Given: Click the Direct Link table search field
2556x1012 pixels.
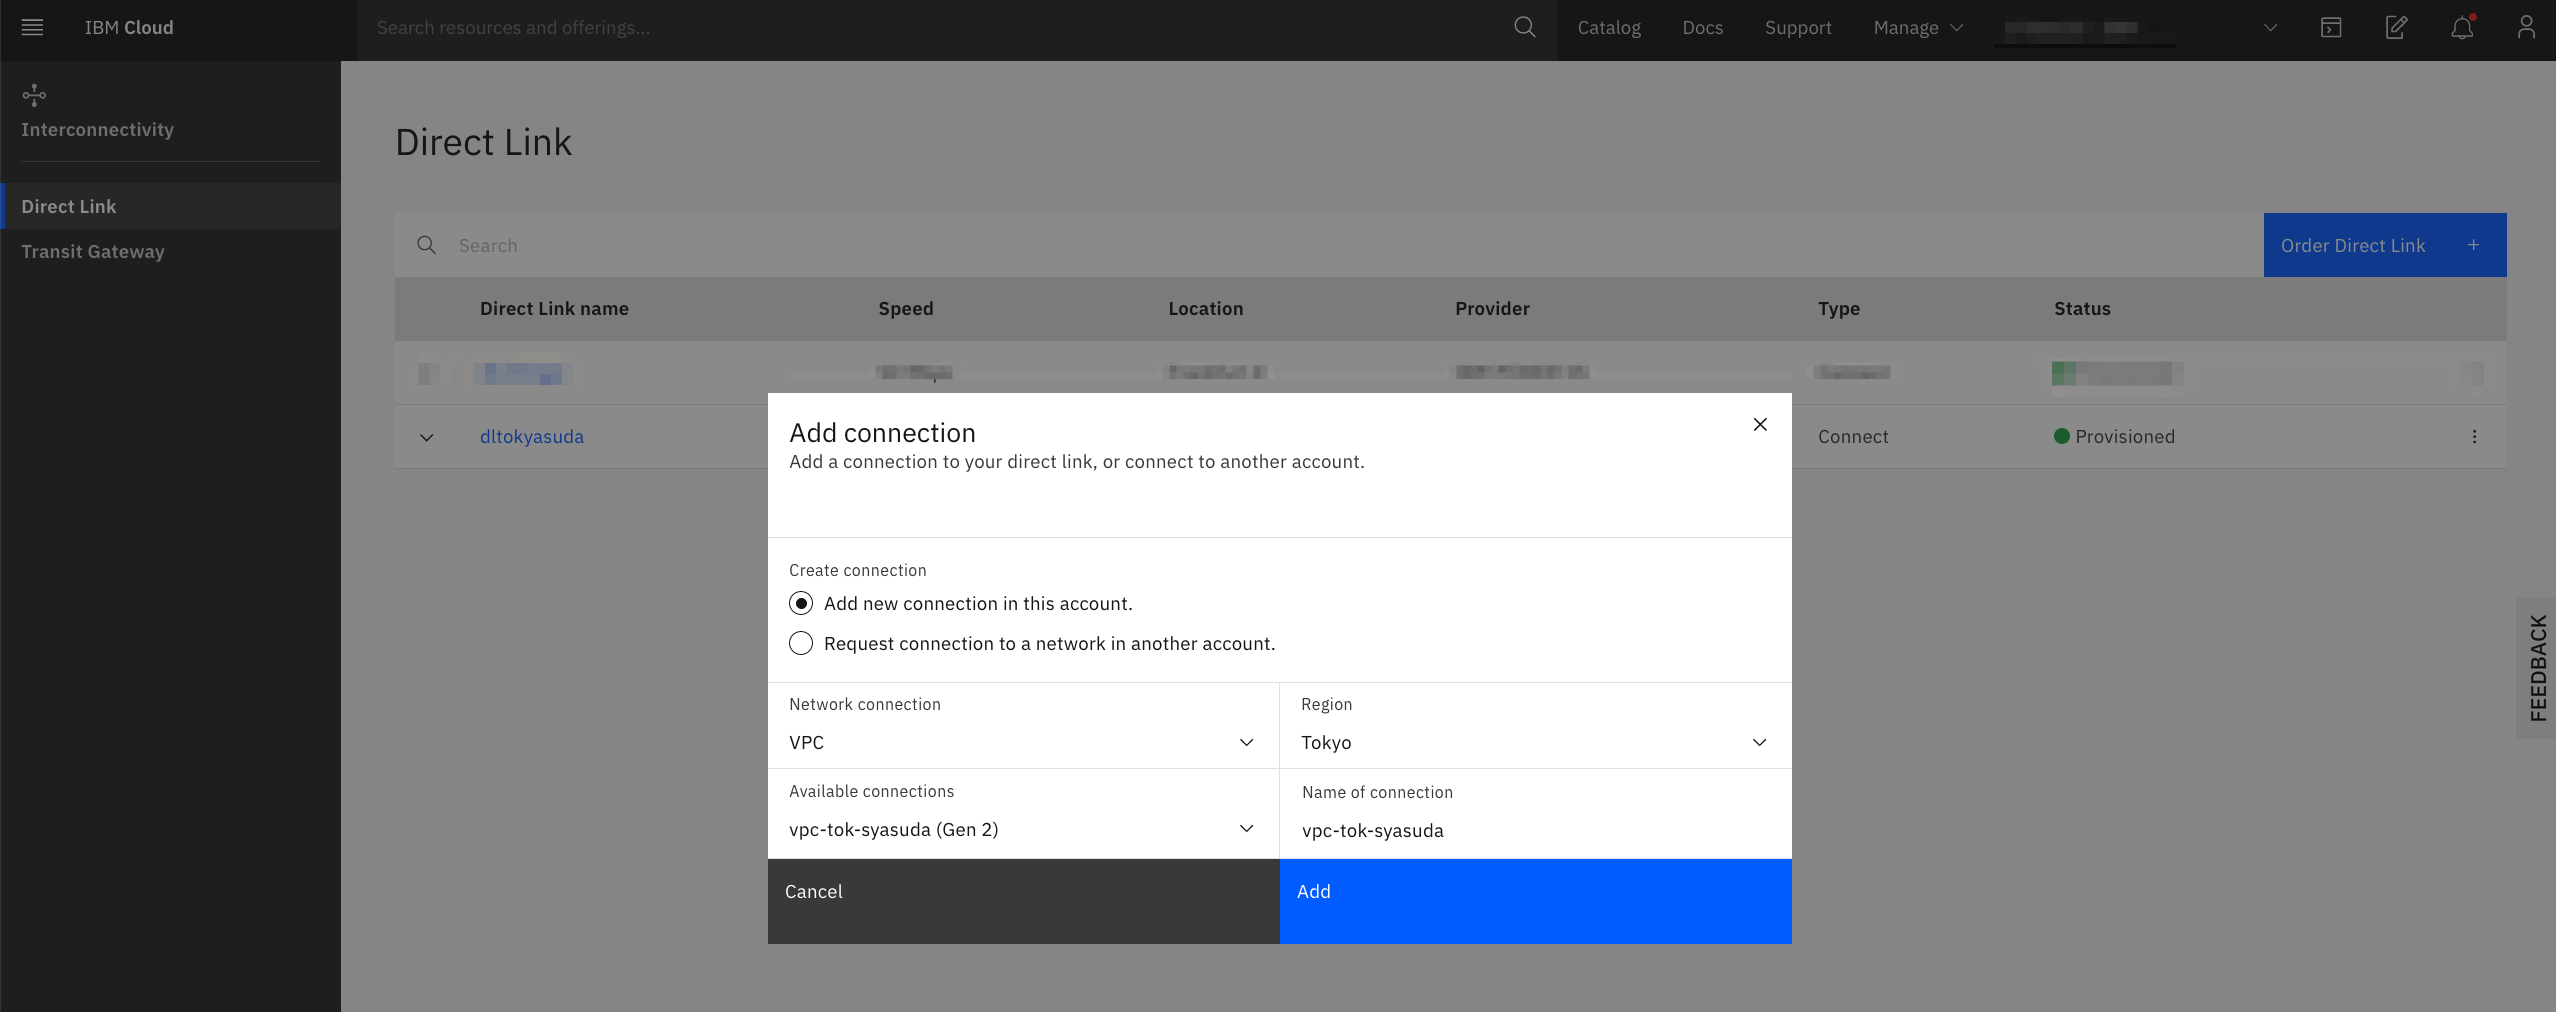Looking at the screenshot, I should [1329, 245].
